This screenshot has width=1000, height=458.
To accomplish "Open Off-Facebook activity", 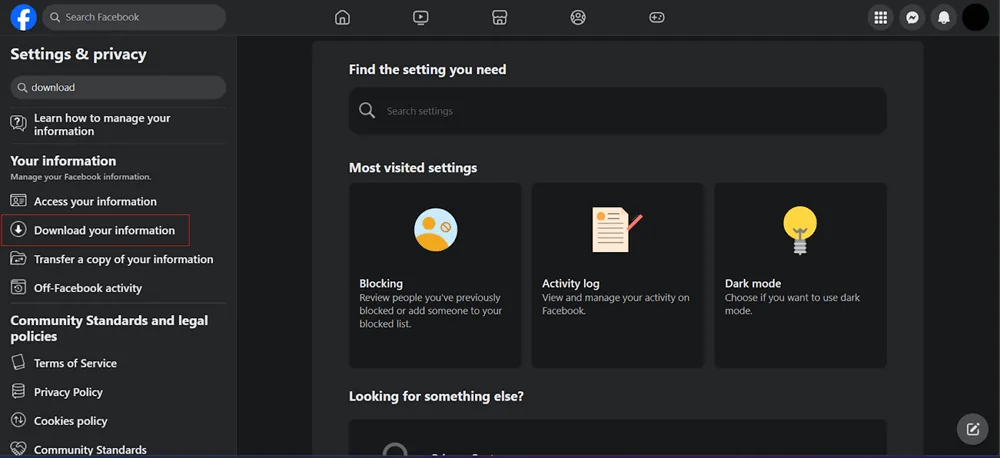I will pos(88,288).
